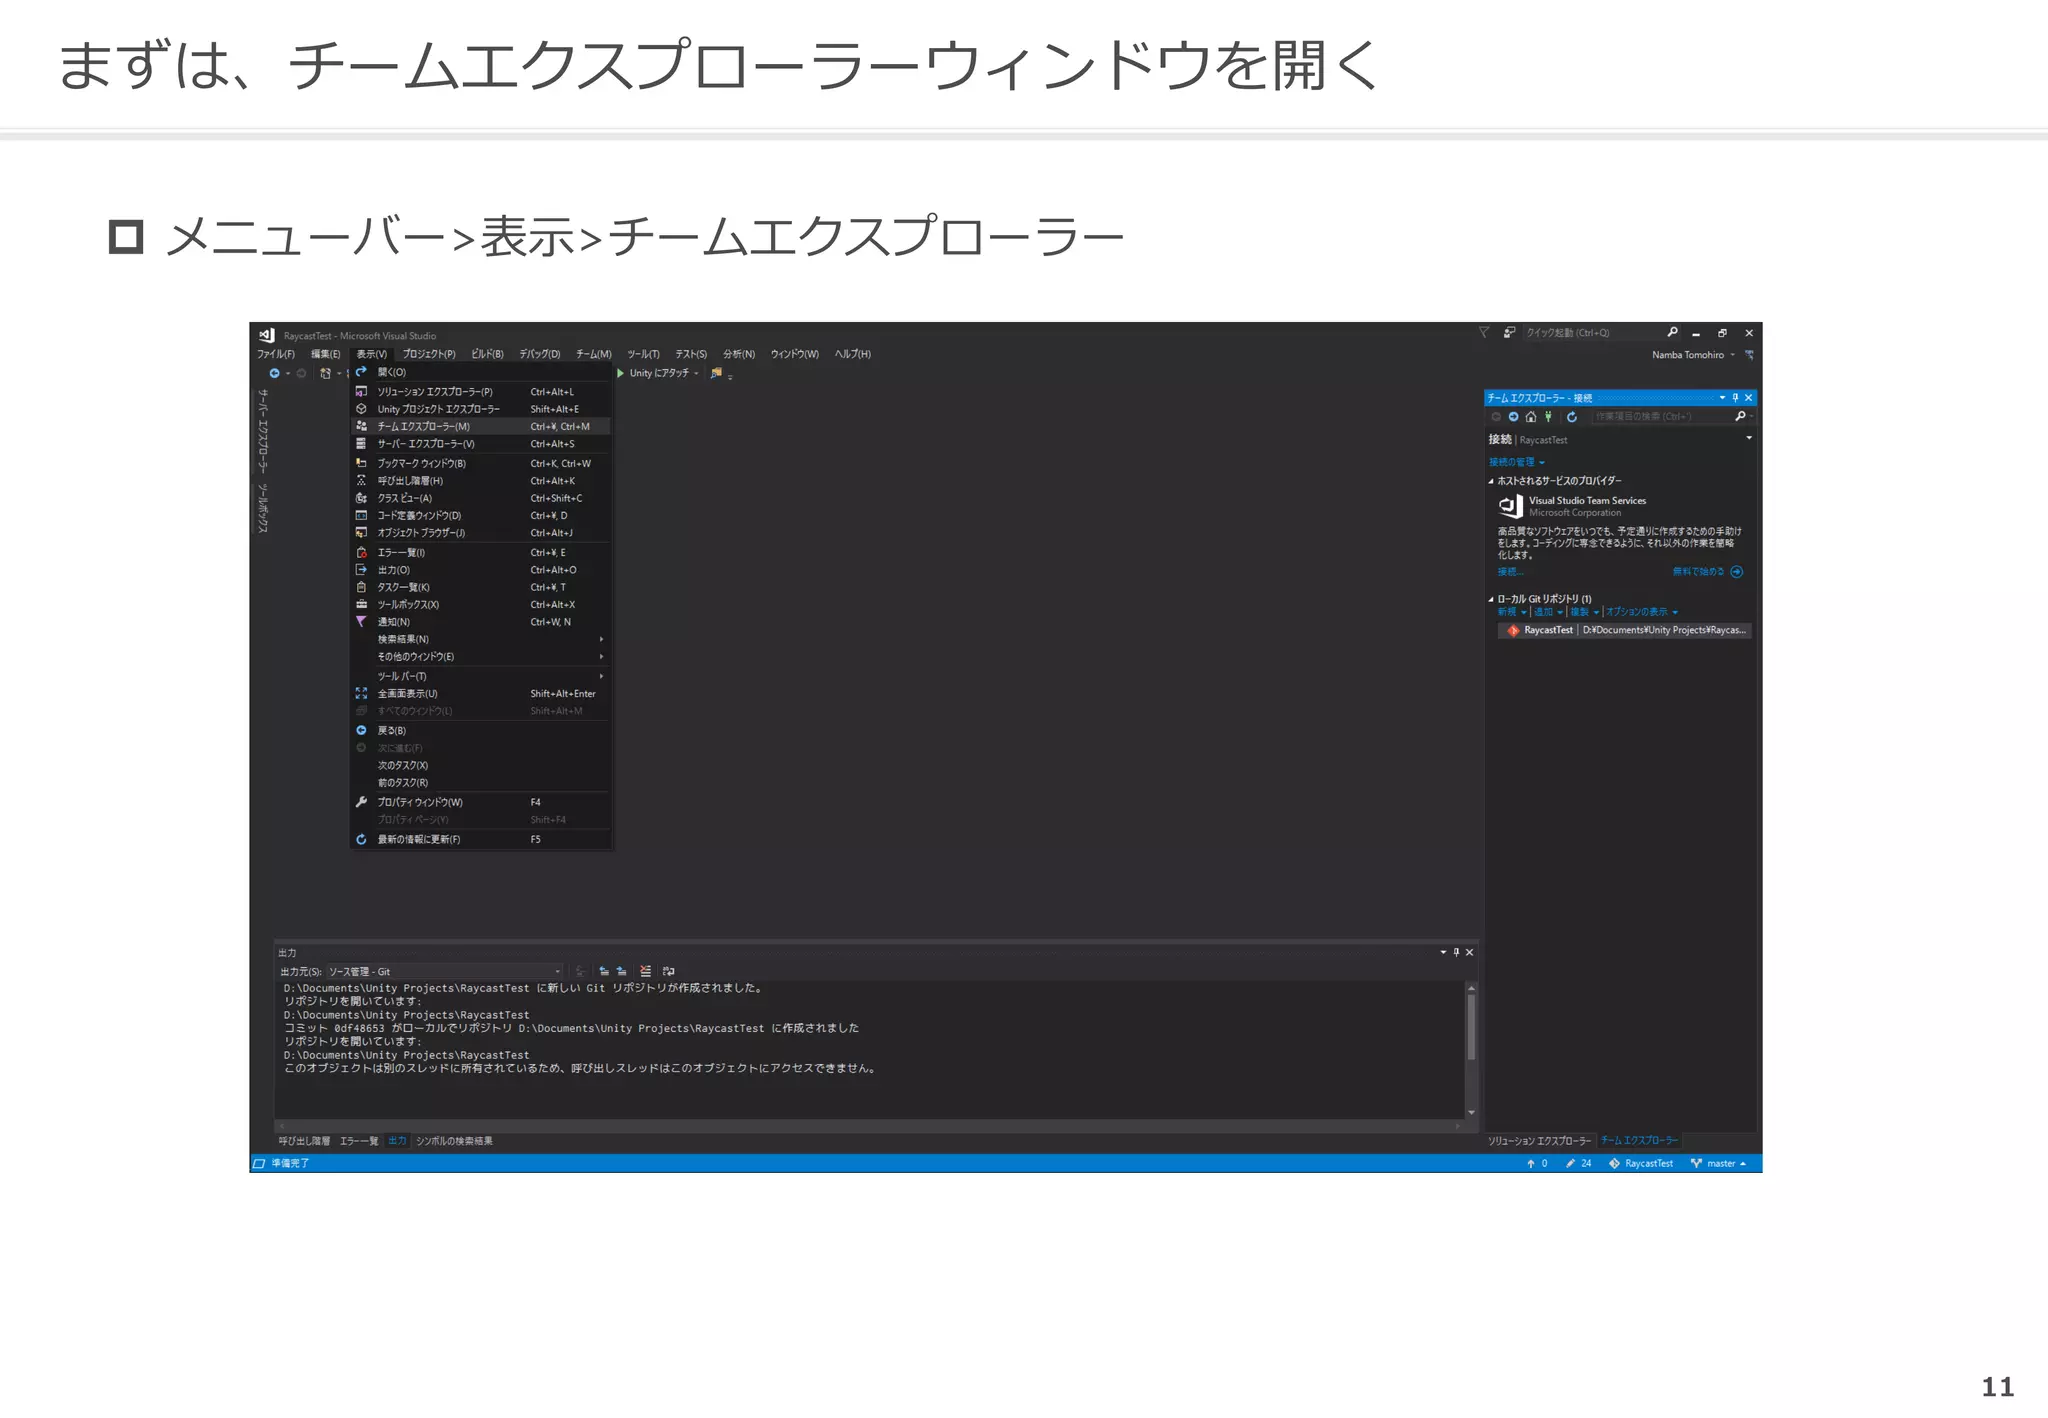Open チーム(M) menu in menu bar

point(593,354)
